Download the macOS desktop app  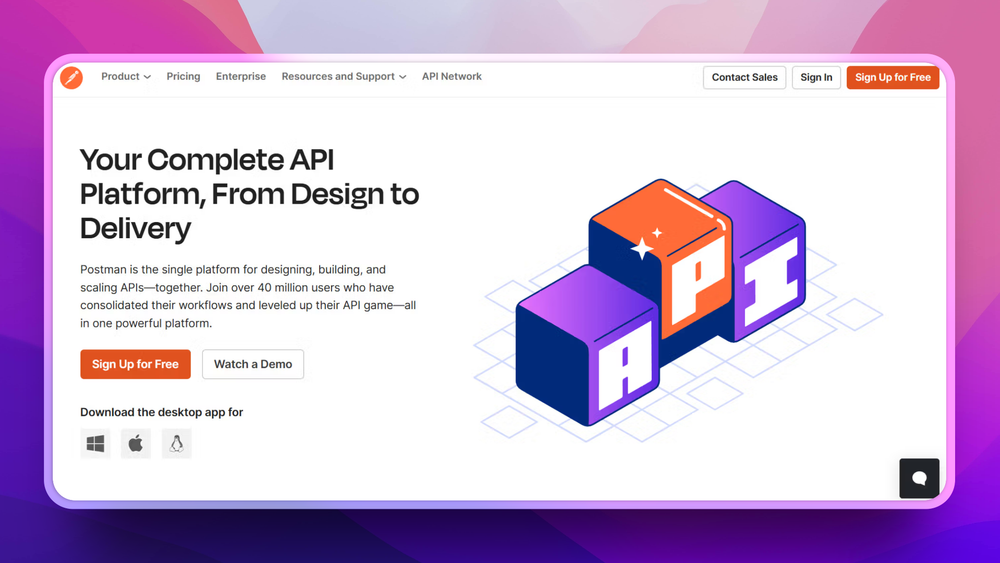pyautogui.click(x=136, y=443)
